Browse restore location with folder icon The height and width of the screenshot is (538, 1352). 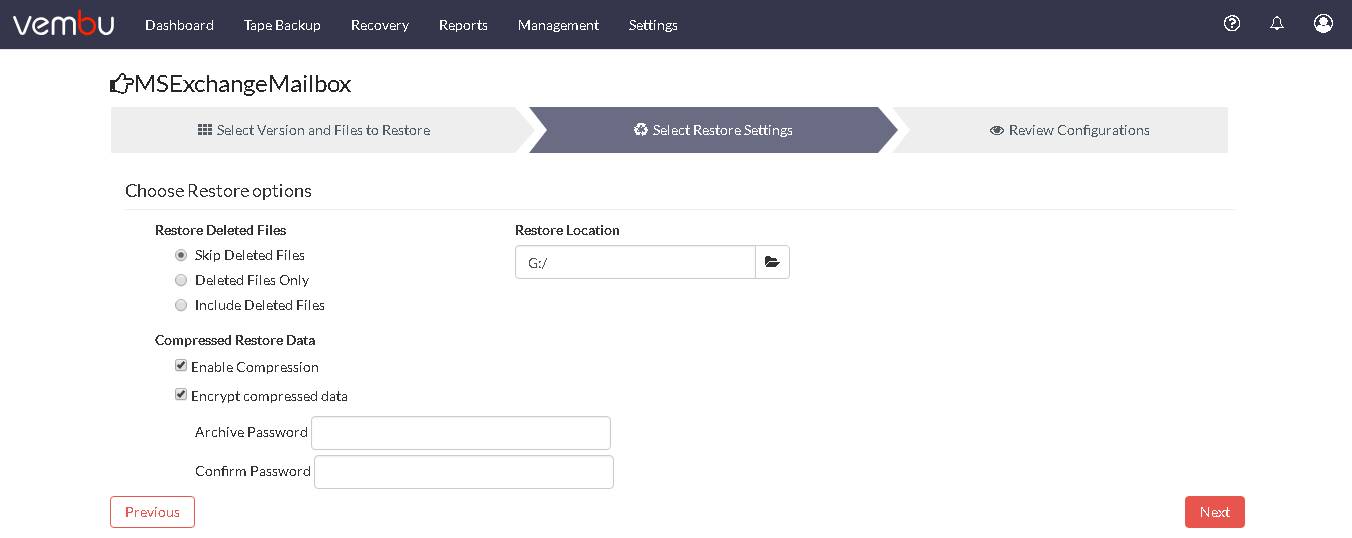(x=772, y=262)
